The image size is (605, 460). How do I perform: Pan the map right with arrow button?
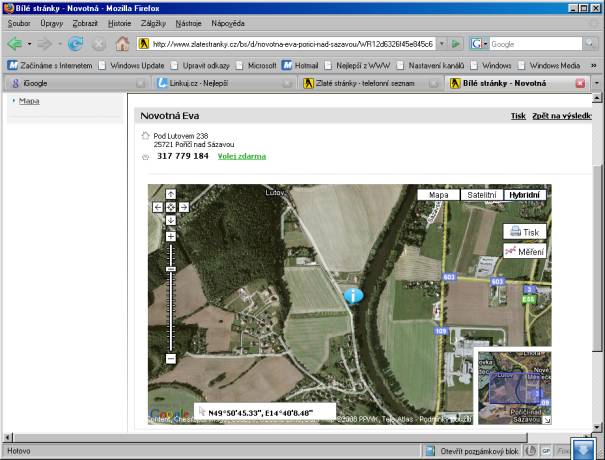point(183,207)
